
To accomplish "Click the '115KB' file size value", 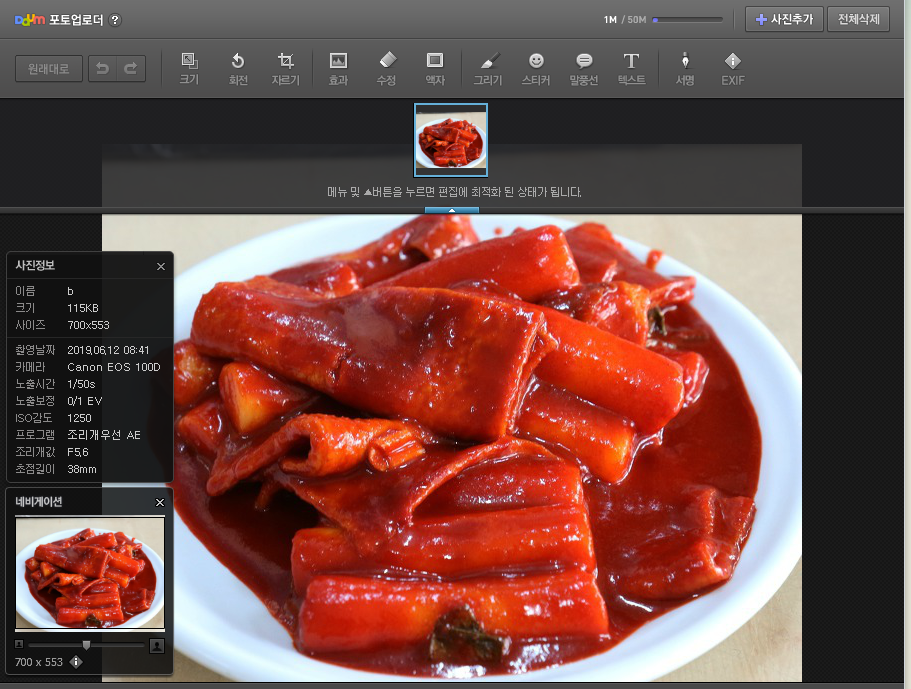I will 83,308.
